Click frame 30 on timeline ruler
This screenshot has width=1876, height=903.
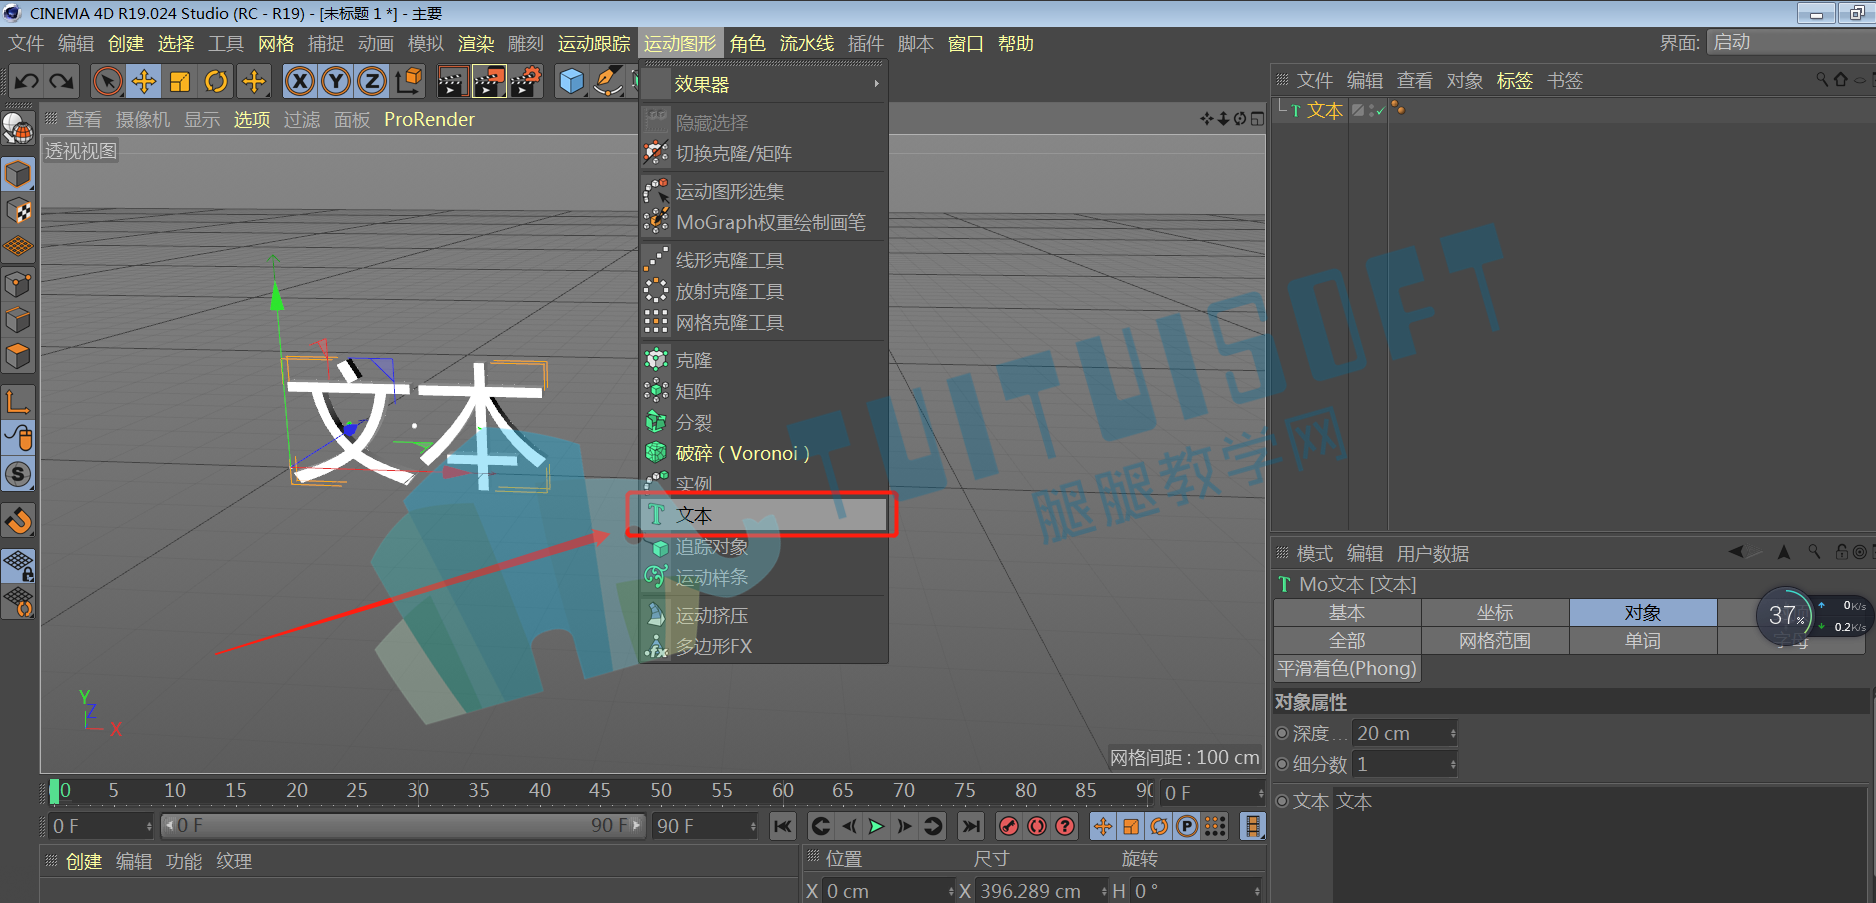(x=418, y=790)
